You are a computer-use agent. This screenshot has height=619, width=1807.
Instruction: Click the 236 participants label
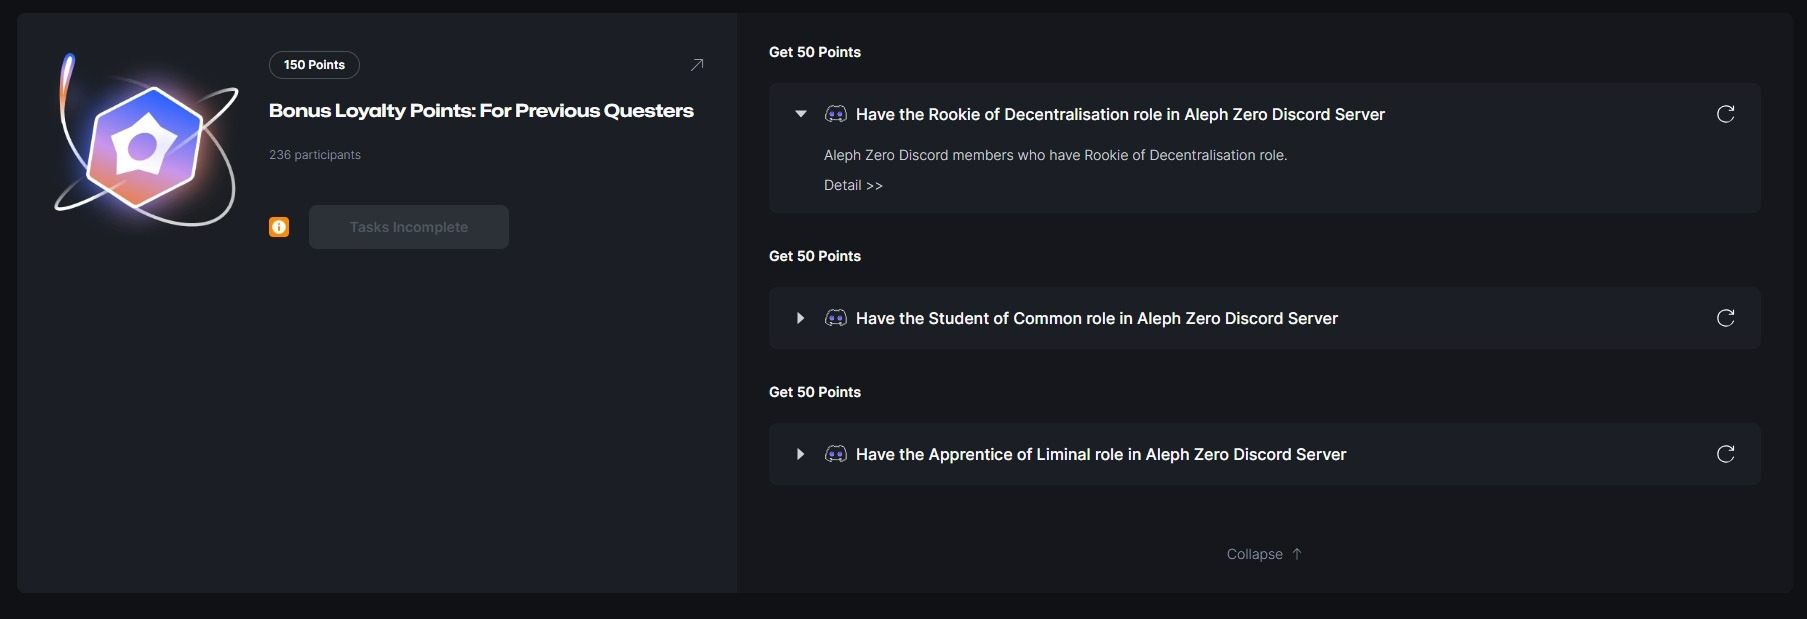[x=315, y=155]
